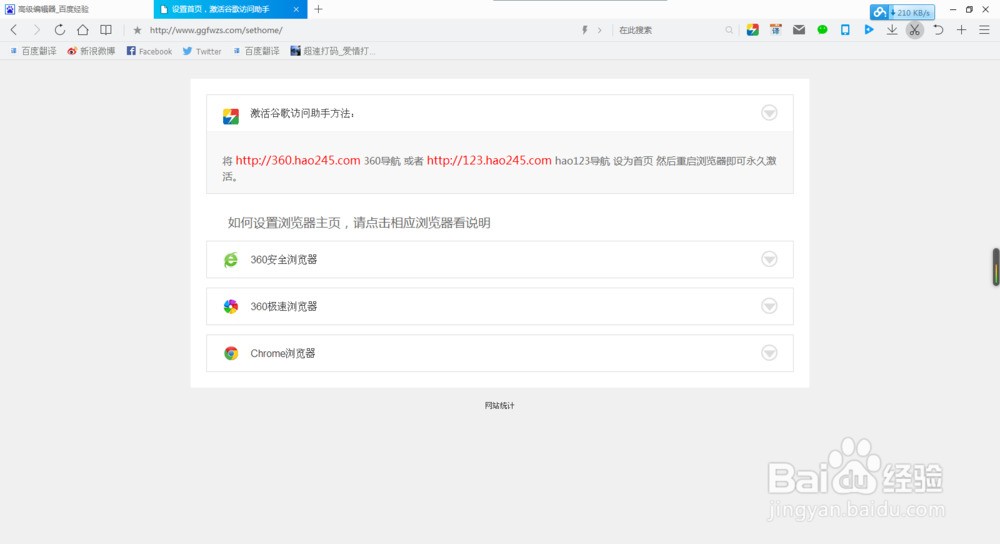
Task: Reload the page with the refresh icon
Action: (x=59, y=30)
